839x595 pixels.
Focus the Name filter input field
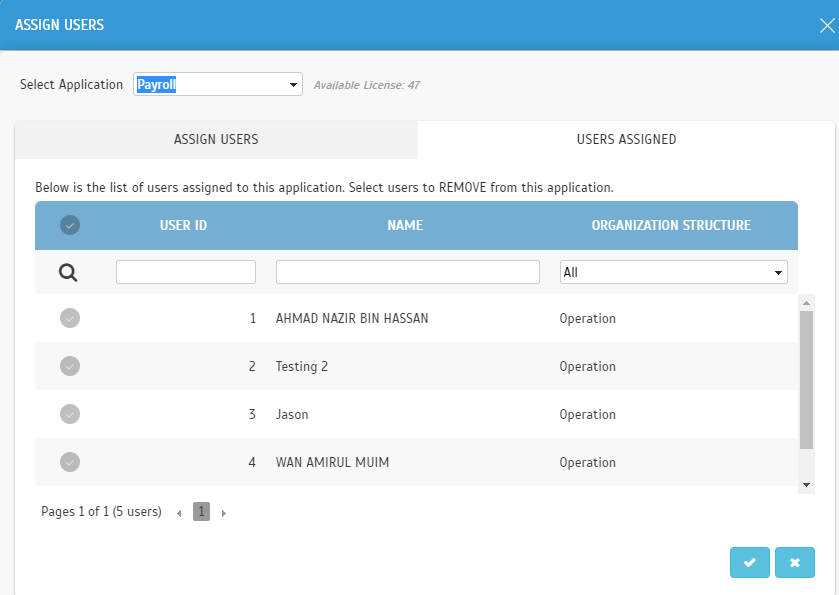pyautogui.click(x=408, y=272)
